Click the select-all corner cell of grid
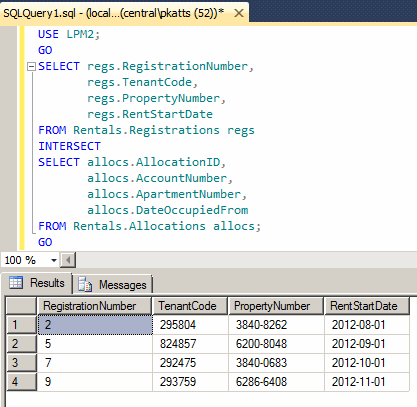The width and height of the screenshot is (417, 407). coord(21,306)
